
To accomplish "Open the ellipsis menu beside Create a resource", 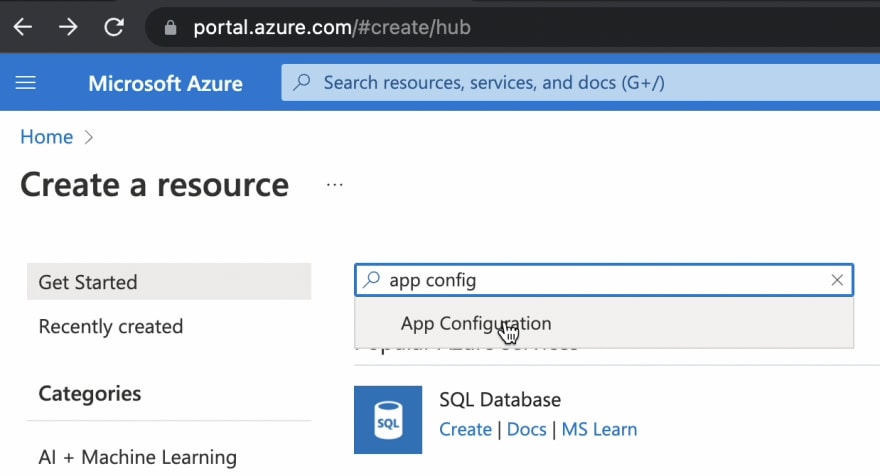I will (334, 185).
